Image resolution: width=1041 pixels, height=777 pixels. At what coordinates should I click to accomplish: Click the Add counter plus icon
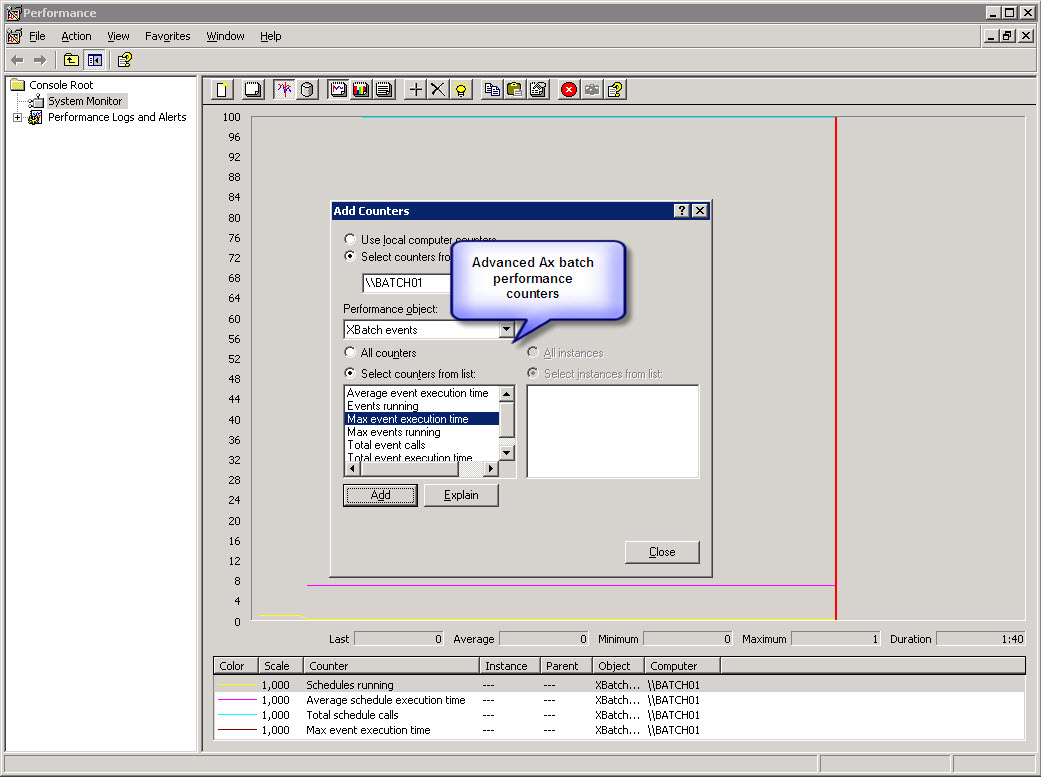click(416, 90)
